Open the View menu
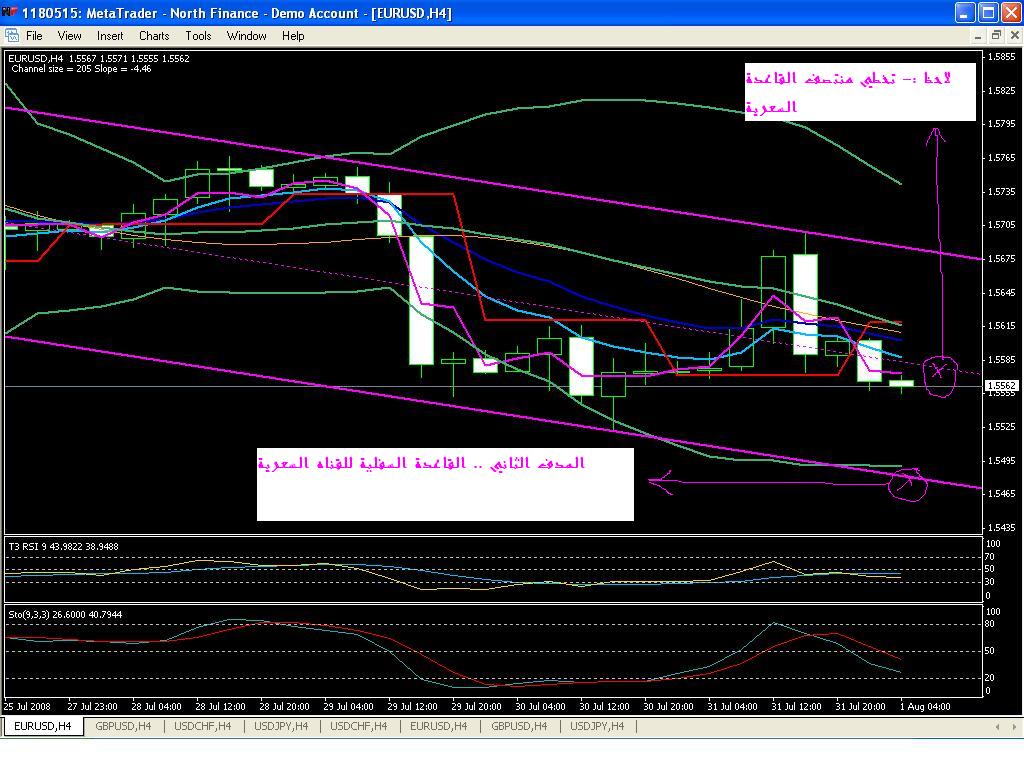1024x768 pixels. coord(69,36)
